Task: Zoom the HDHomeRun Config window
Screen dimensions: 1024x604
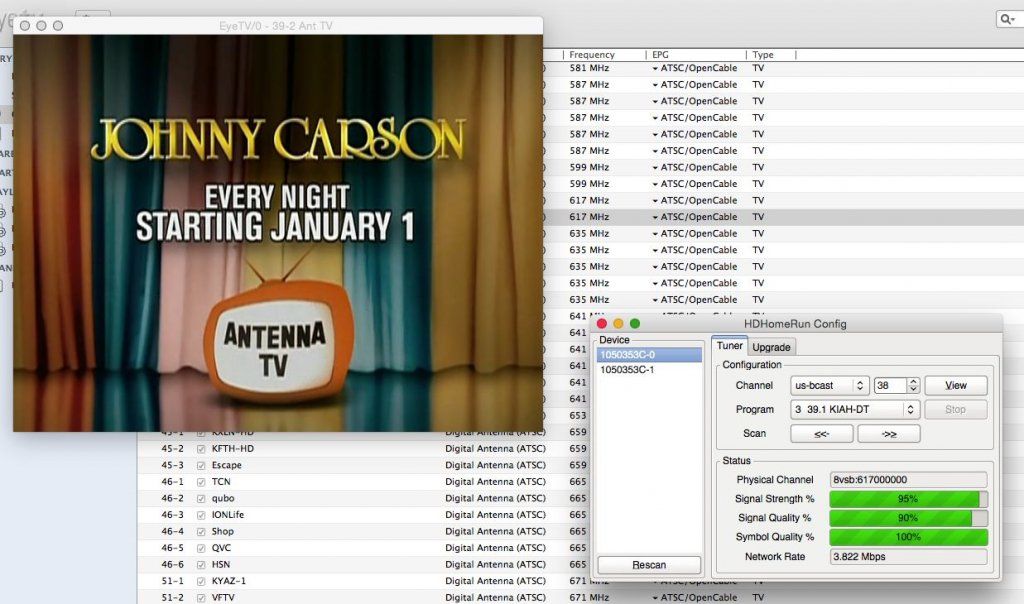Action: click(635, 324)
